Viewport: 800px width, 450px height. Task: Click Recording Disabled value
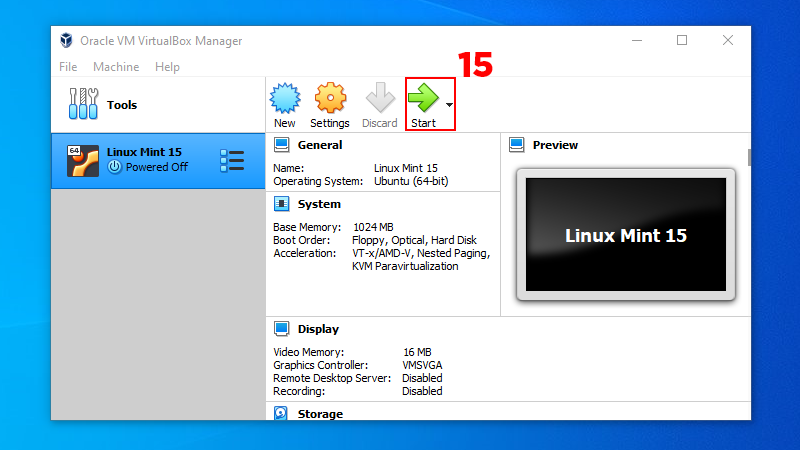pos(422,391)
